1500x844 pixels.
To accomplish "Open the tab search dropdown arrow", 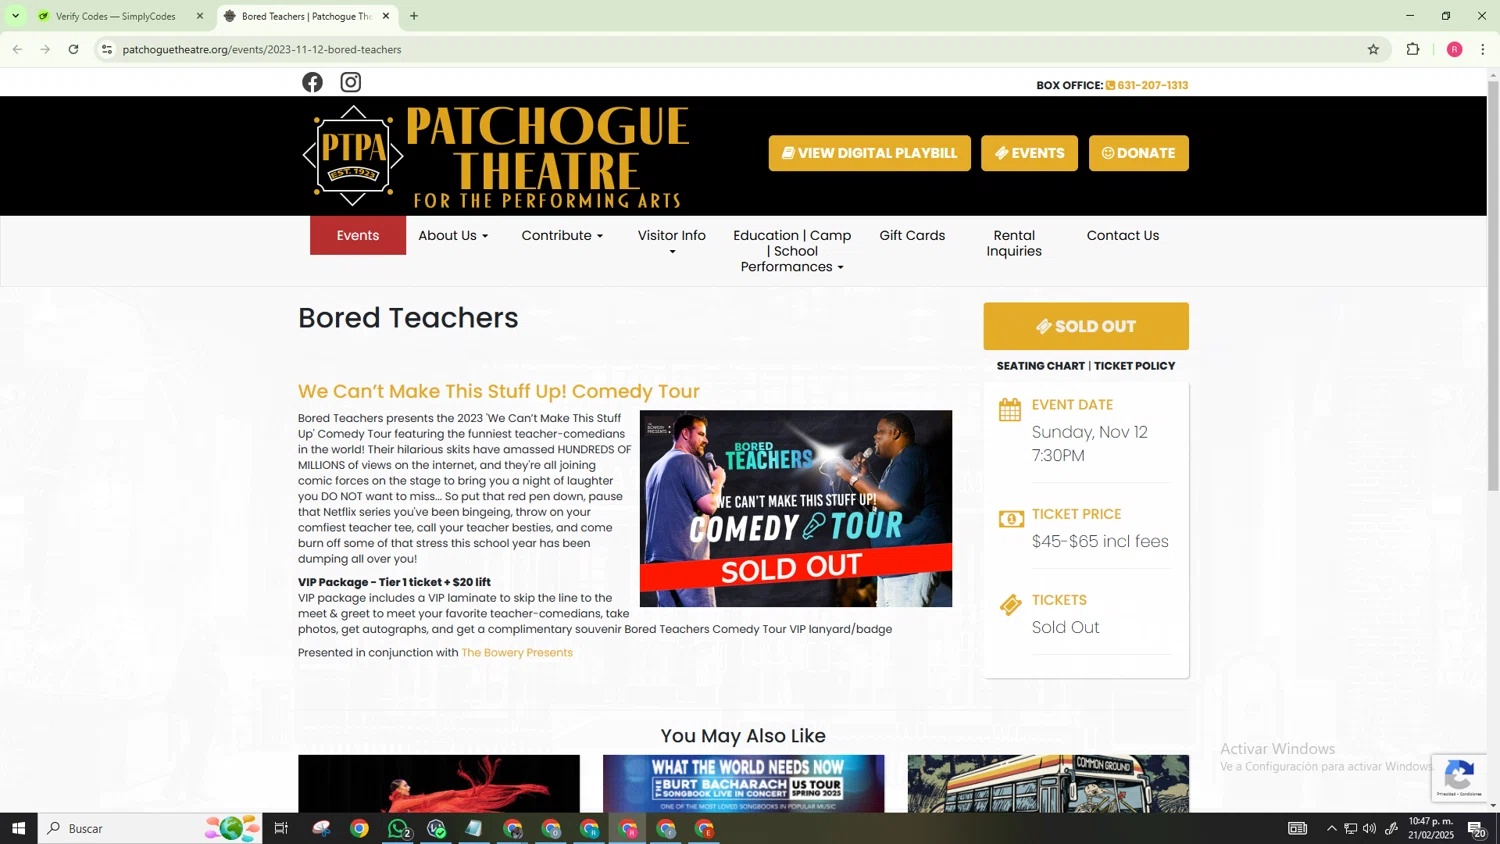I will tap(15, 16).
